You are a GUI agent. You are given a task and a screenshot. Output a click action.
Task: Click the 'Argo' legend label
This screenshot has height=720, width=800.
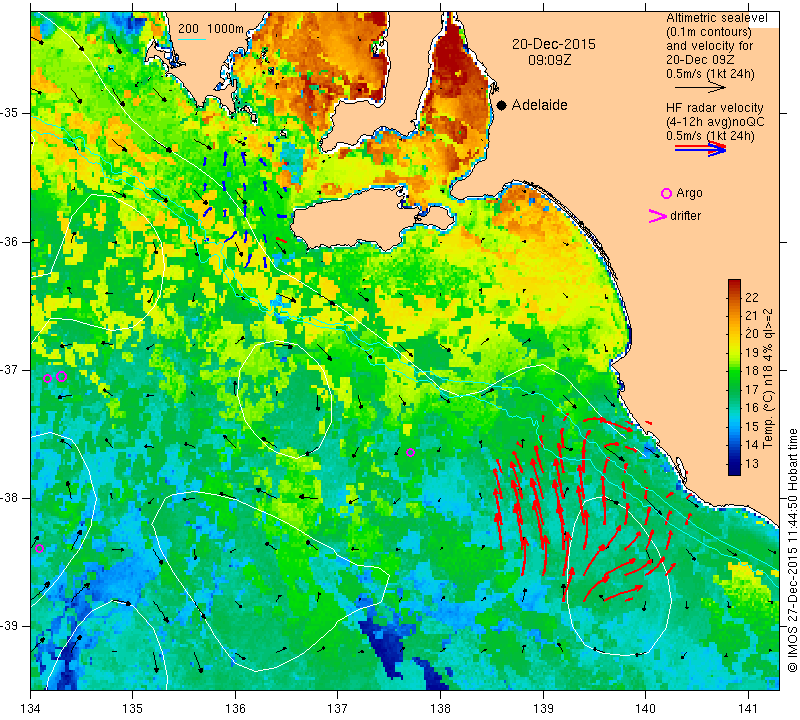coord(689,193)
